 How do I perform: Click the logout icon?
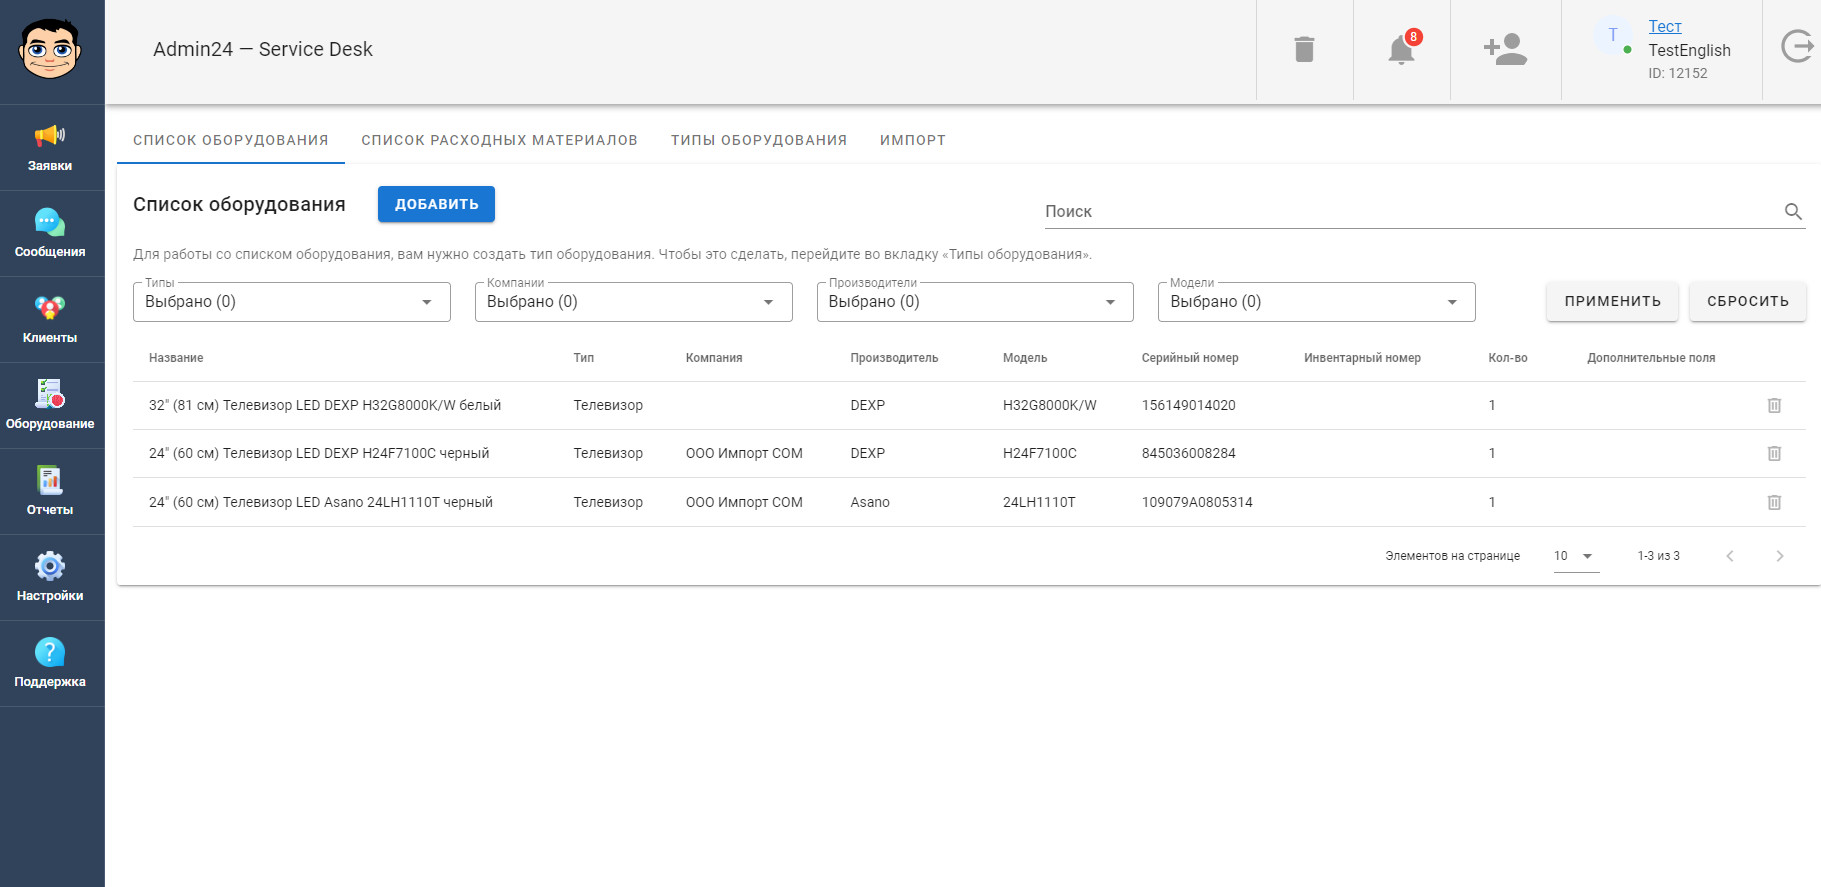pyautogui.click(x=1796, y=47)
